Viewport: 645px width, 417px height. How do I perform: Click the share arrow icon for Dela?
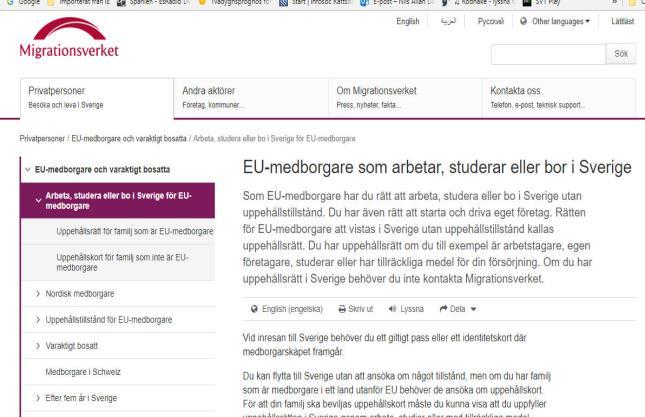point(443,309)
